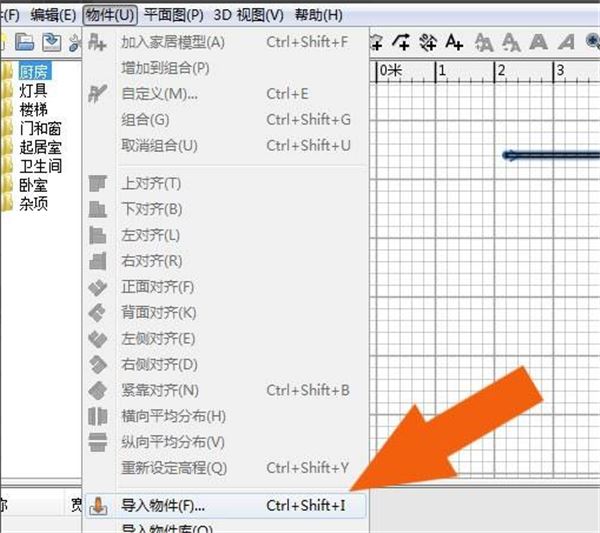600x533 pixels.
Task: Select 灯具 category in furniture tree
Action: coord(33,91)
